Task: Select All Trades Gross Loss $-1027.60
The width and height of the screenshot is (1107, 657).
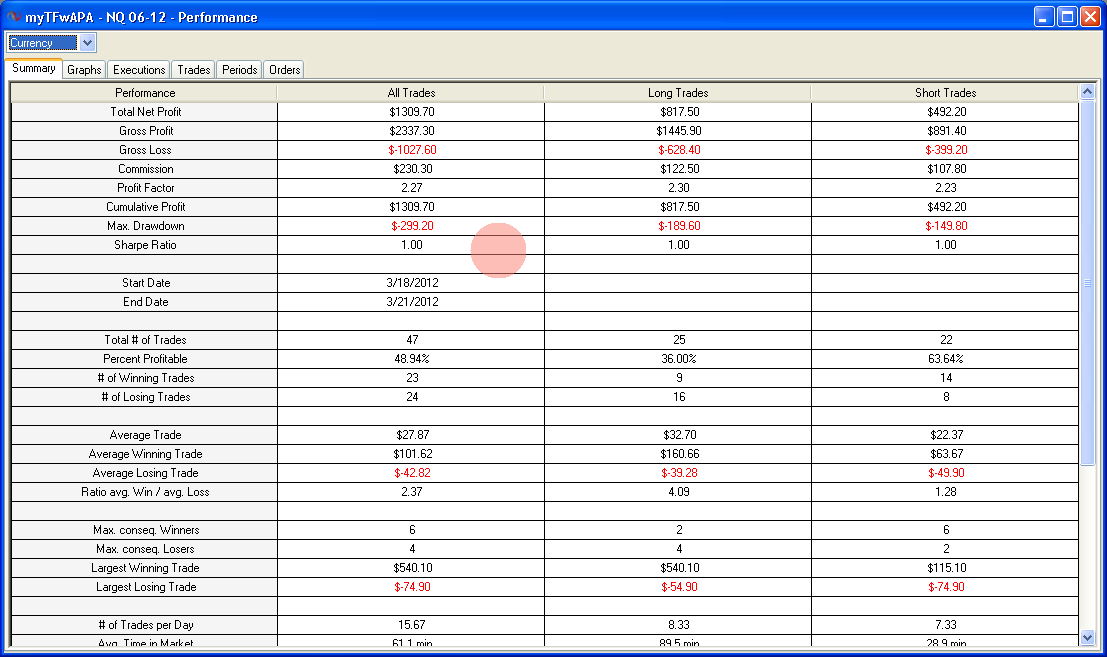Action: point(412,150)
